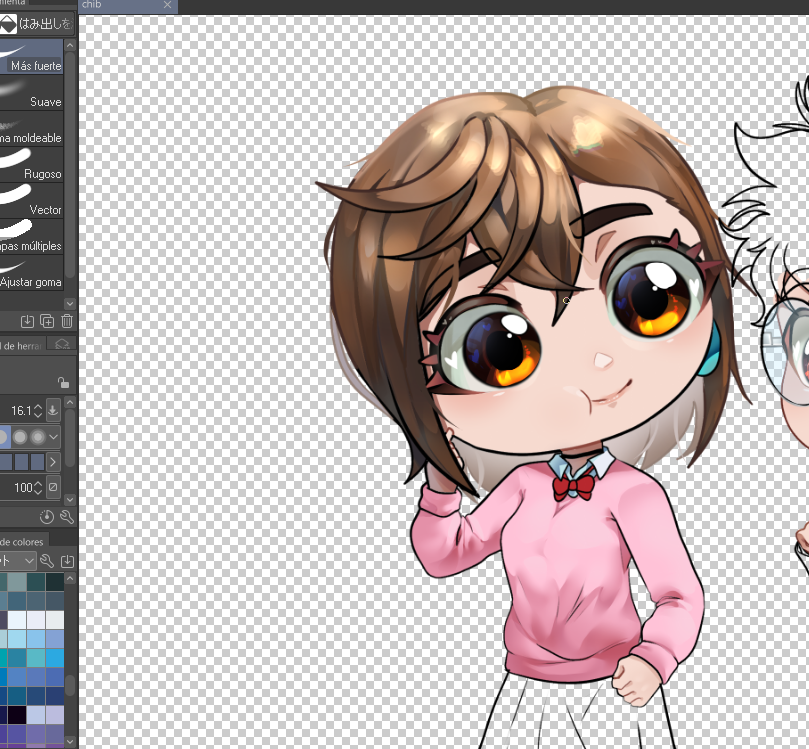Delete the selected eraser sub tool

(66, 321)
